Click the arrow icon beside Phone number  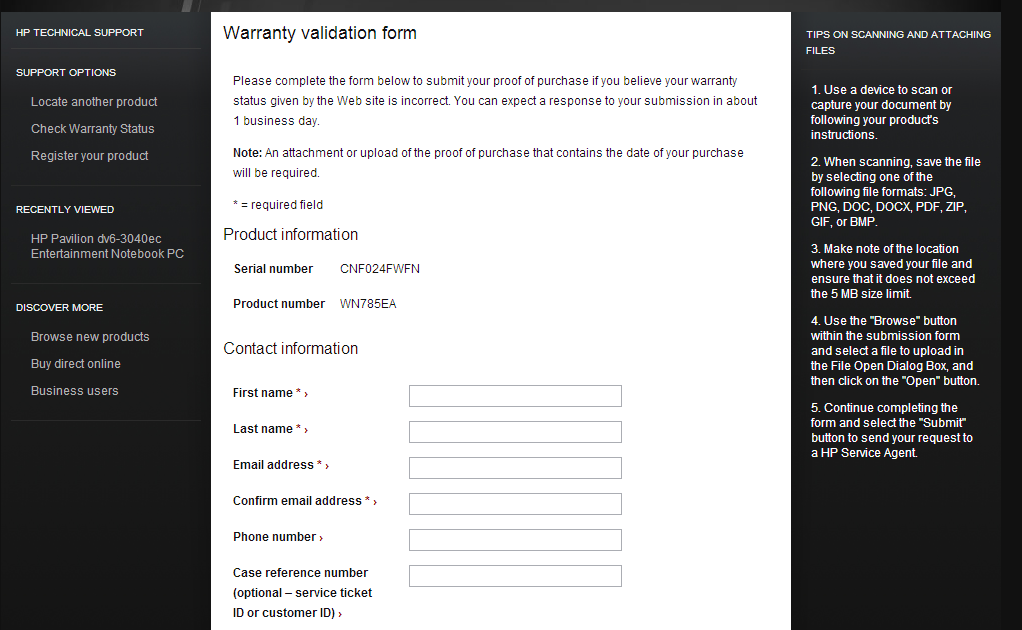coord(321,538)
